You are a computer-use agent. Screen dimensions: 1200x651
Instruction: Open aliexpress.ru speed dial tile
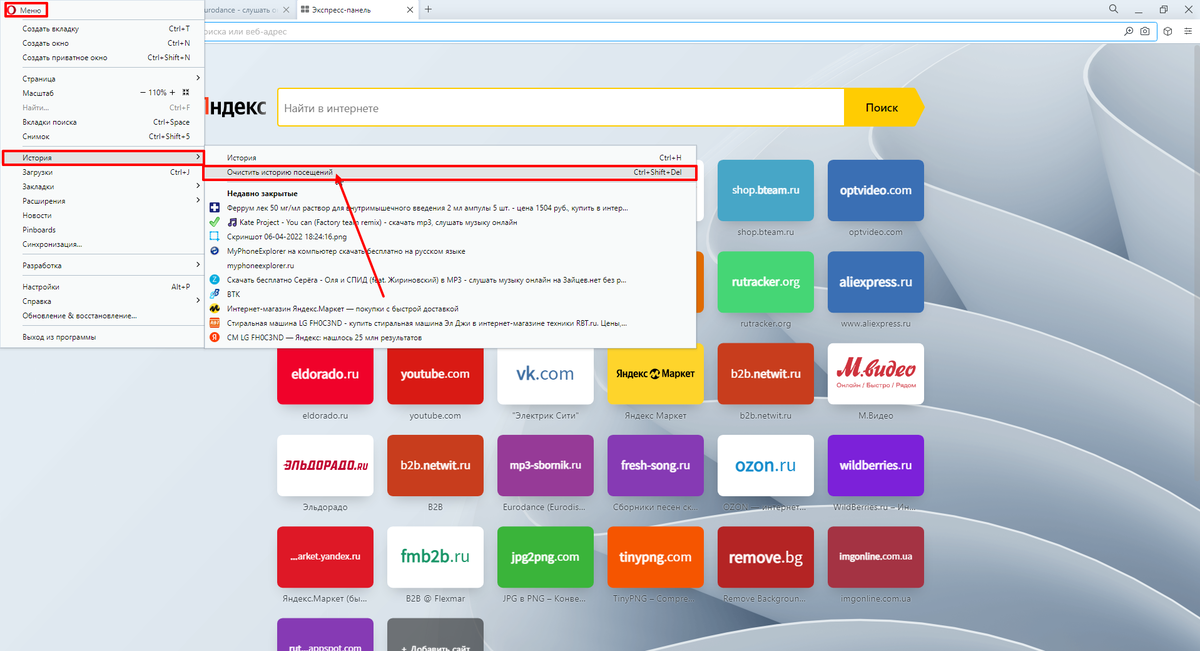(876, 282)
